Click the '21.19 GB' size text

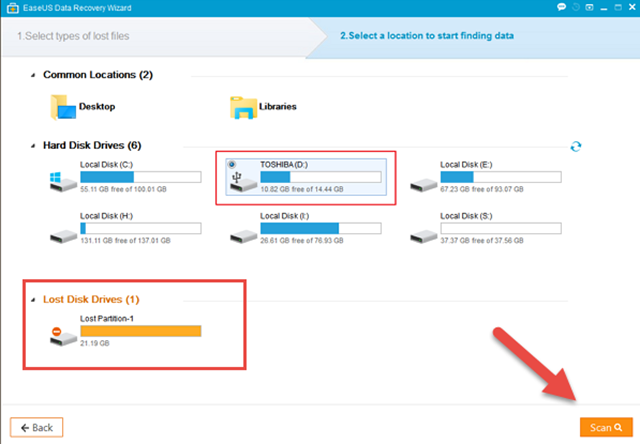click(95, 343)
